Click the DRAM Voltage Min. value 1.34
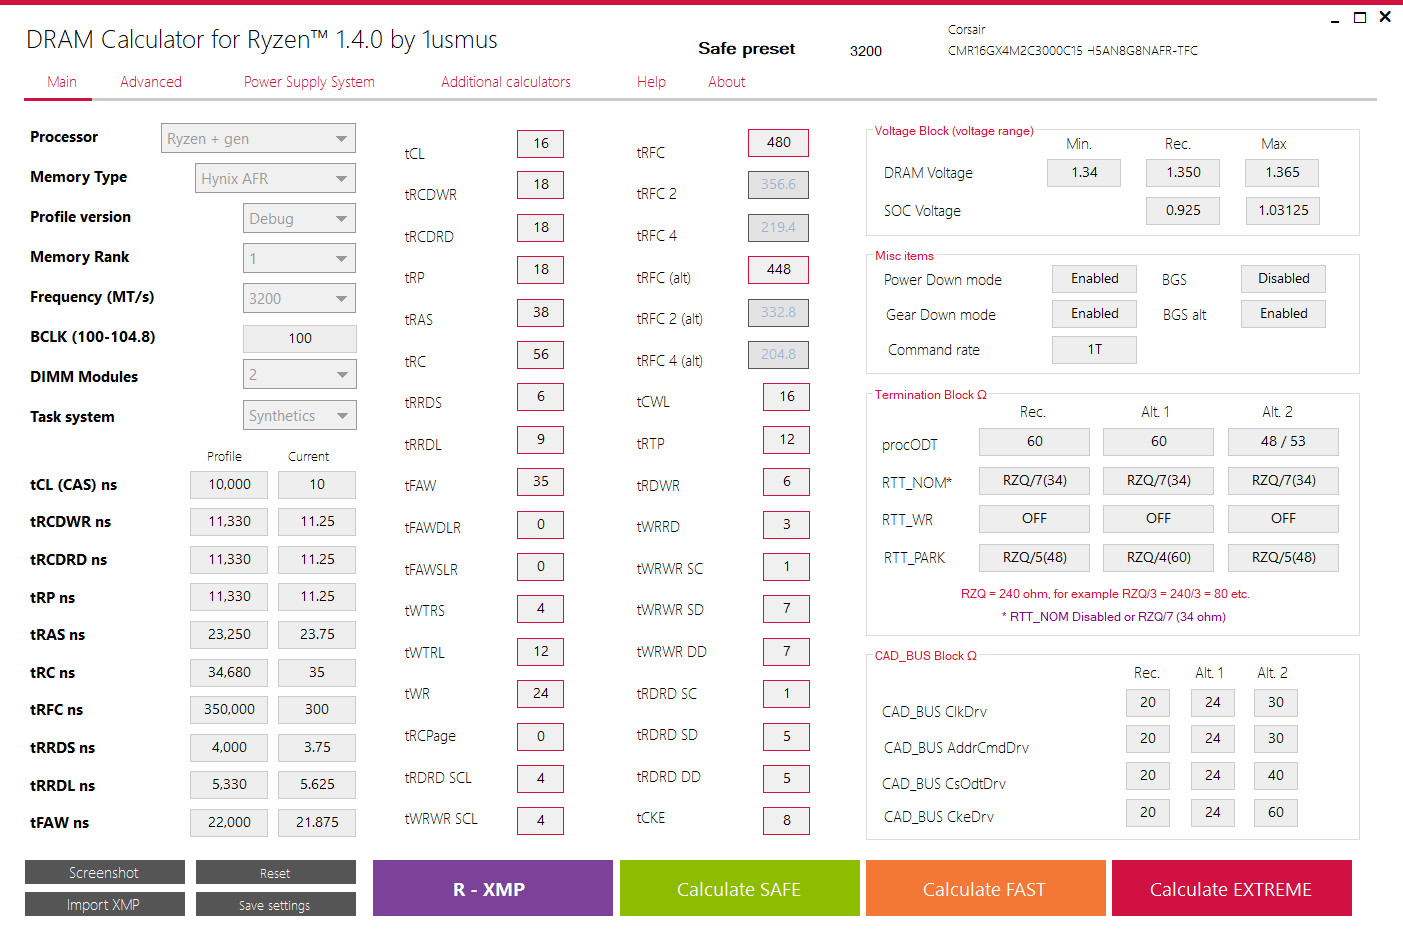The image size is (1403, 949). point(1084,173)
